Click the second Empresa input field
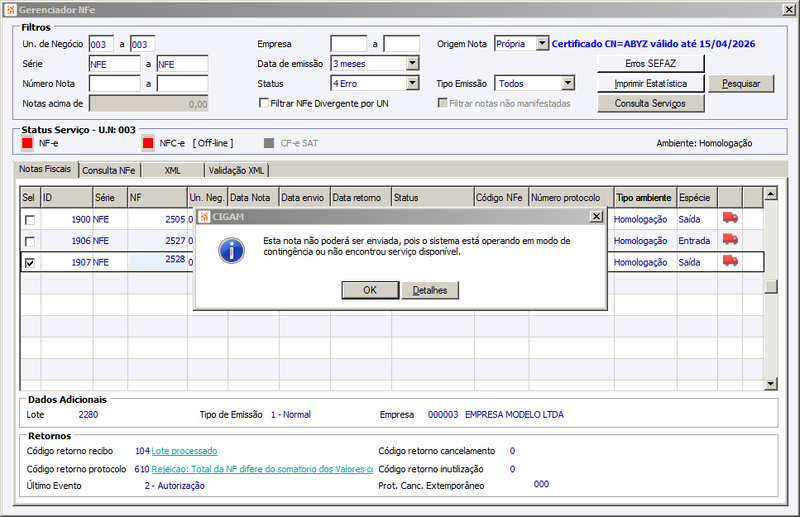800x517 pixels. pyautogui.click(x=402, y=44)
